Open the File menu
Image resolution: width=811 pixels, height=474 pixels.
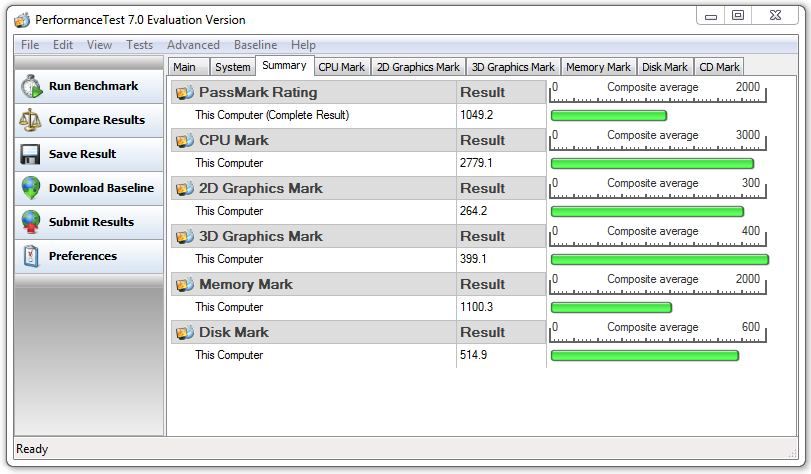point(30,45)
